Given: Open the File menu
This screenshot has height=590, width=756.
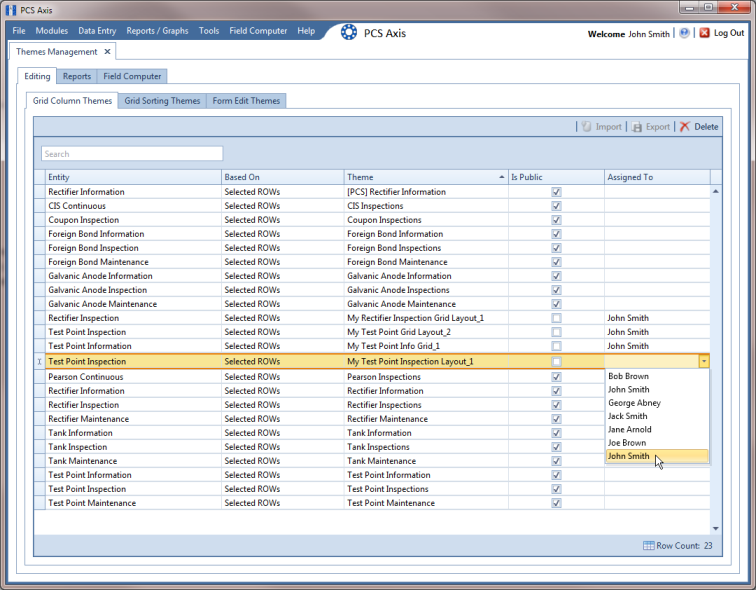Looking at the screenshot, I should [19, 31].
